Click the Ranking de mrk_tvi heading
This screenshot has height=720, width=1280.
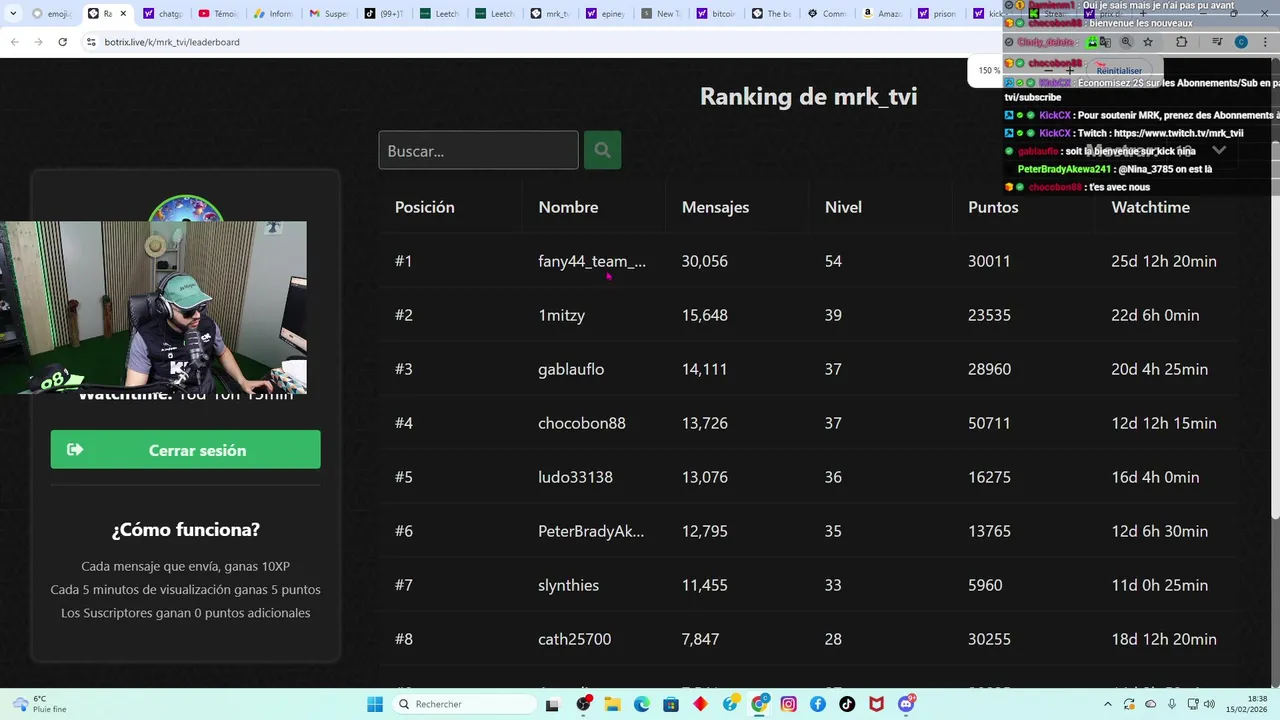coord(808,96)
